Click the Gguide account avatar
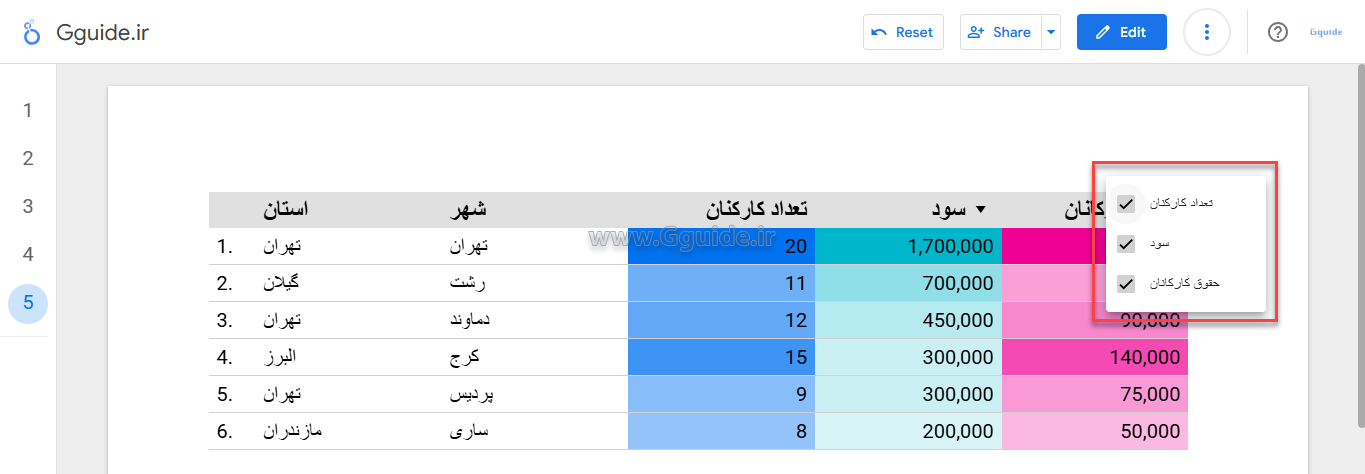Screen dimensions: 1365x474 pyautogui.click(x=1325, y=32)
